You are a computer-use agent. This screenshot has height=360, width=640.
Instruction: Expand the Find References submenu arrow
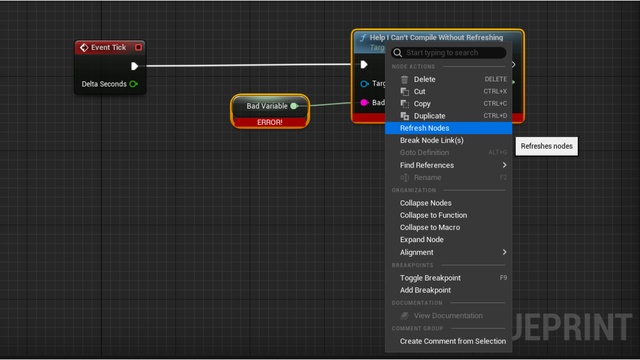coord(504,165)
